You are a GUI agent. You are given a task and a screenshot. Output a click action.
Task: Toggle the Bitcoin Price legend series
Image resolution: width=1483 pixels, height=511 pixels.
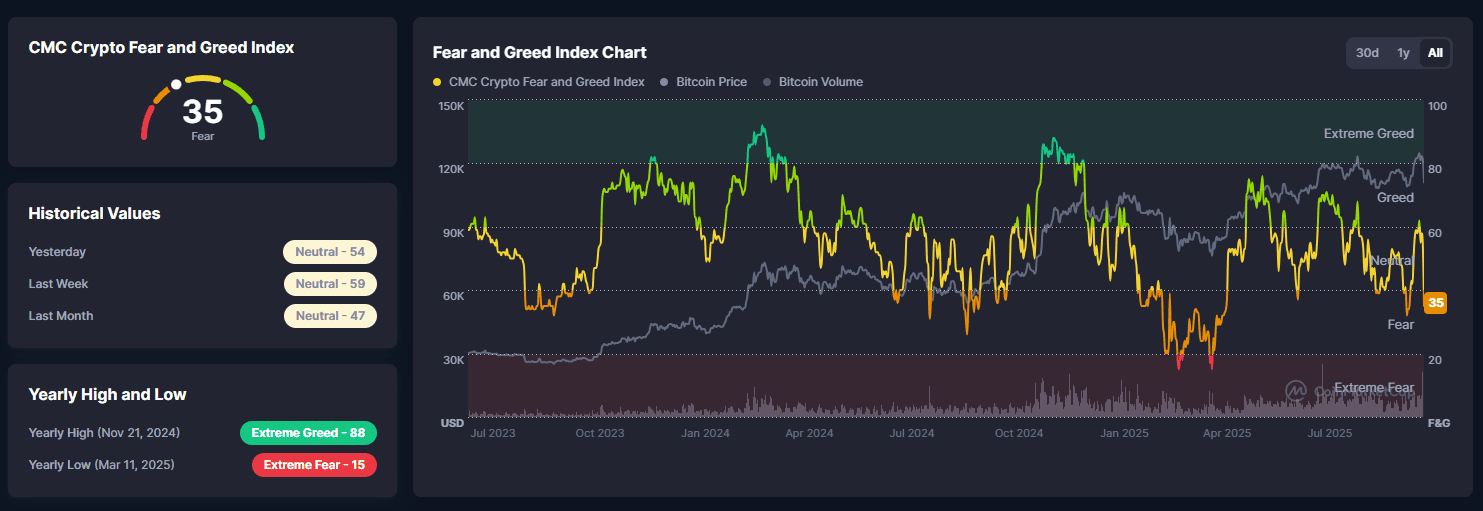click(711, 82)
